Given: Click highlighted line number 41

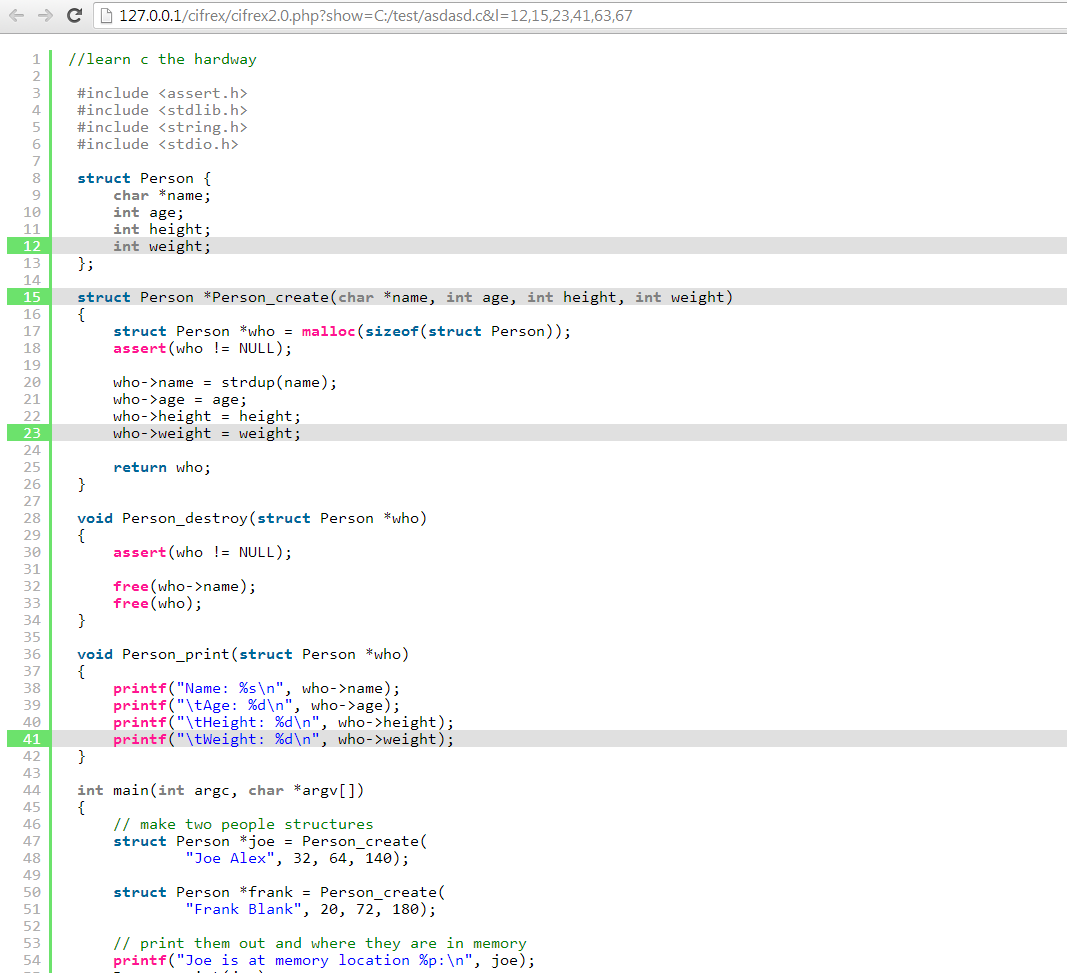Looking at the screenshot, I should (x=31, y=739).
